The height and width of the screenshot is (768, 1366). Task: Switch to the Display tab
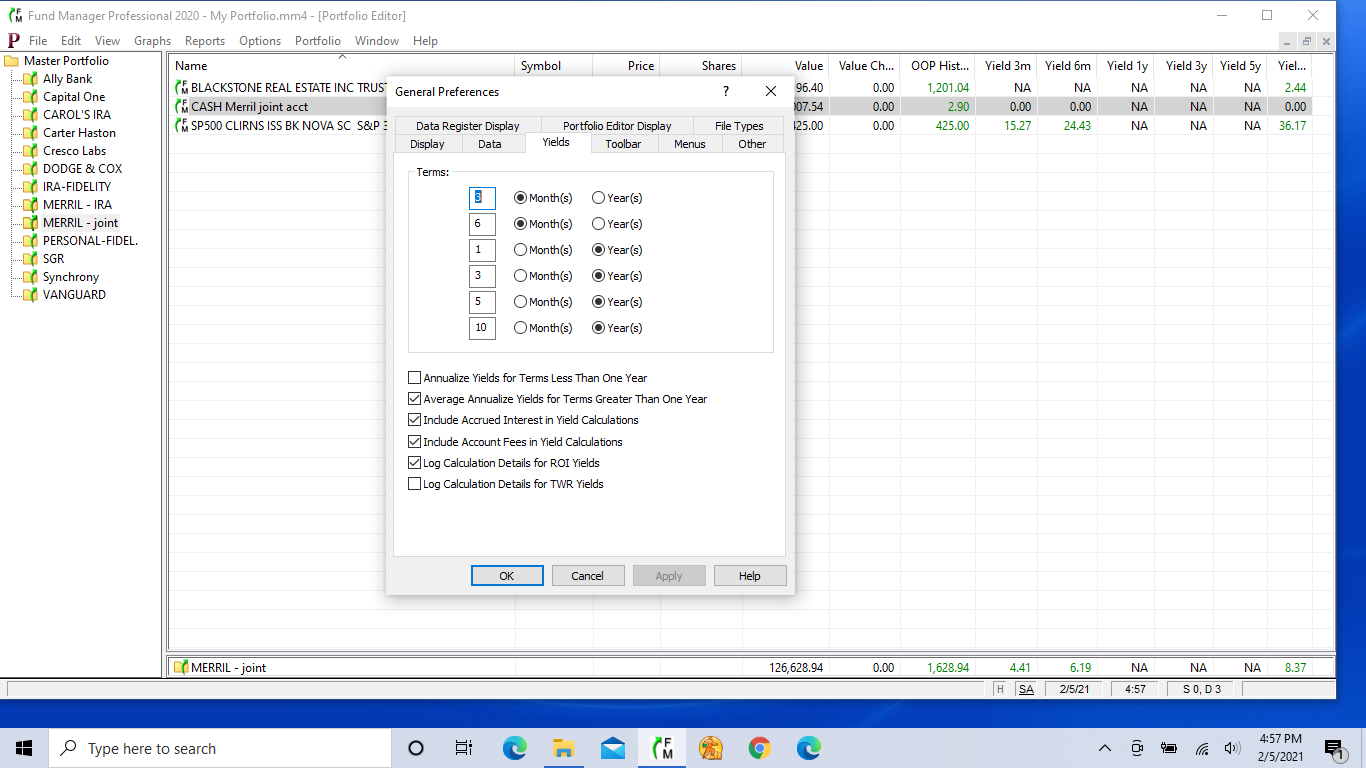tap(427, 144)
